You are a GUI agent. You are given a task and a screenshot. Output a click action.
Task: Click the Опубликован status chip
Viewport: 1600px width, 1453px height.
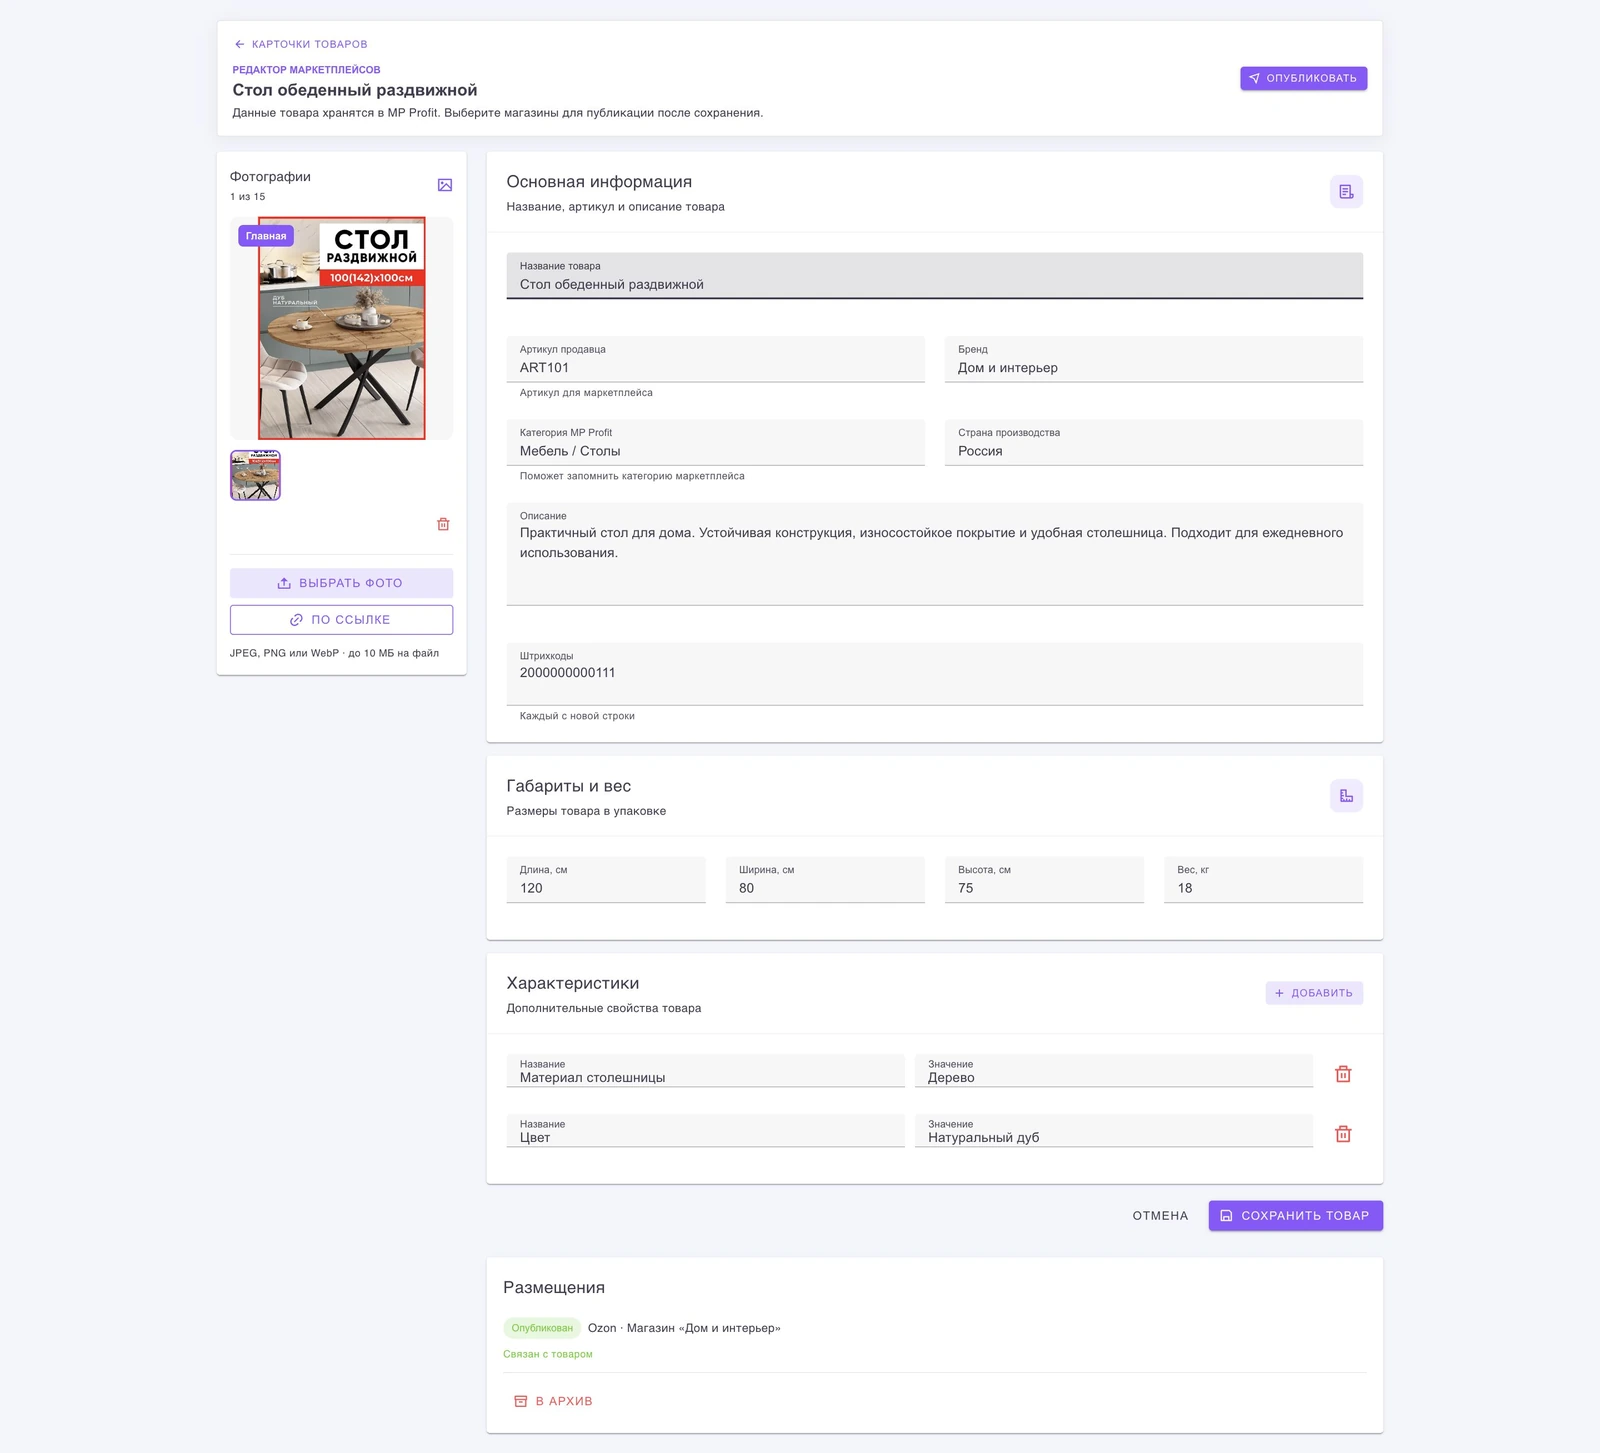click(542, 1328)
